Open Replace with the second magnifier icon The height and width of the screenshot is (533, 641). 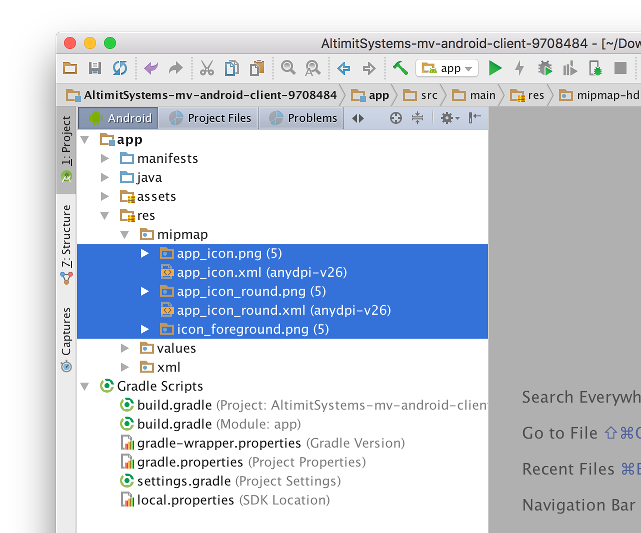tap(313, 68)
